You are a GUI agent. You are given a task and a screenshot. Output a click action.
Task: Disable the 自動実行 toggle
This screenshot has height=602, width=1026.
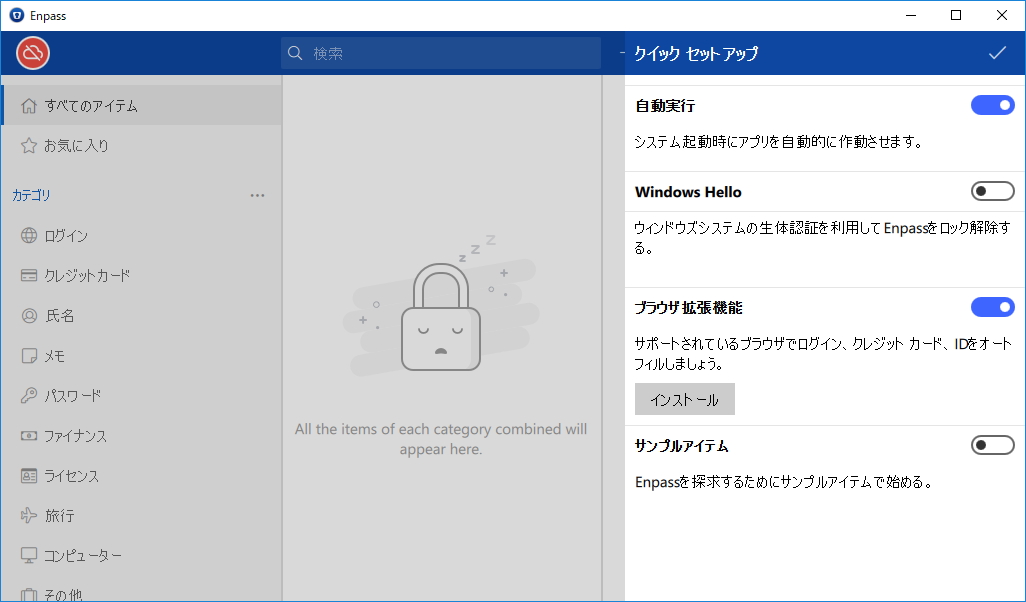click(992, 105)
